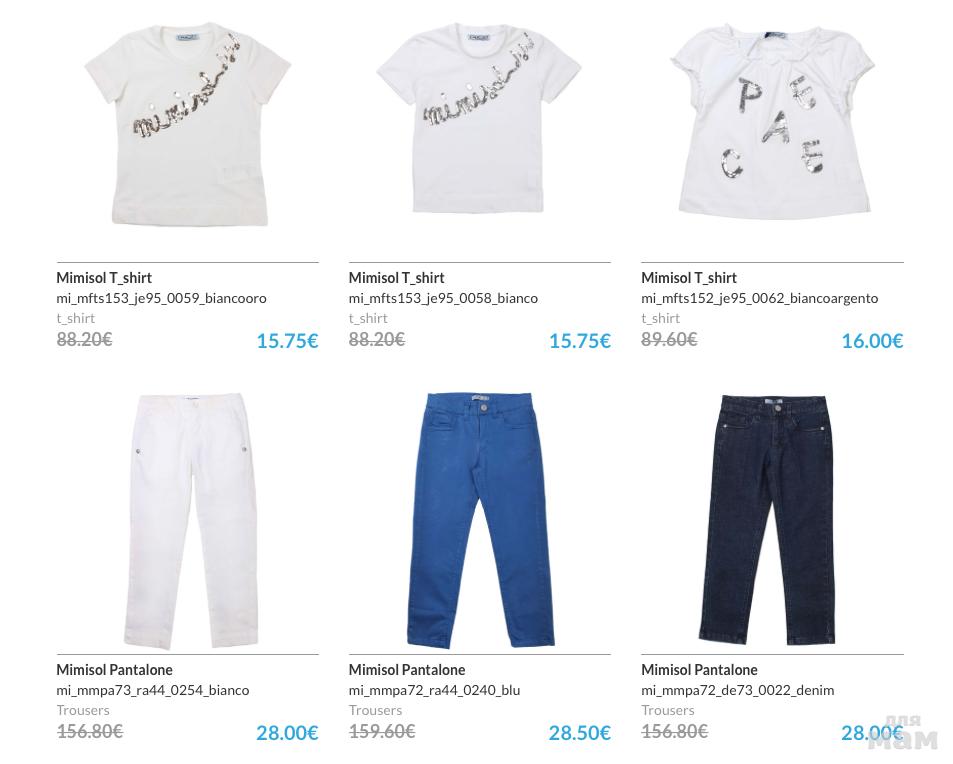Open the biancooro Mimisol T-shirt image
Screen dimensions: 953x764
click(187, 125)
